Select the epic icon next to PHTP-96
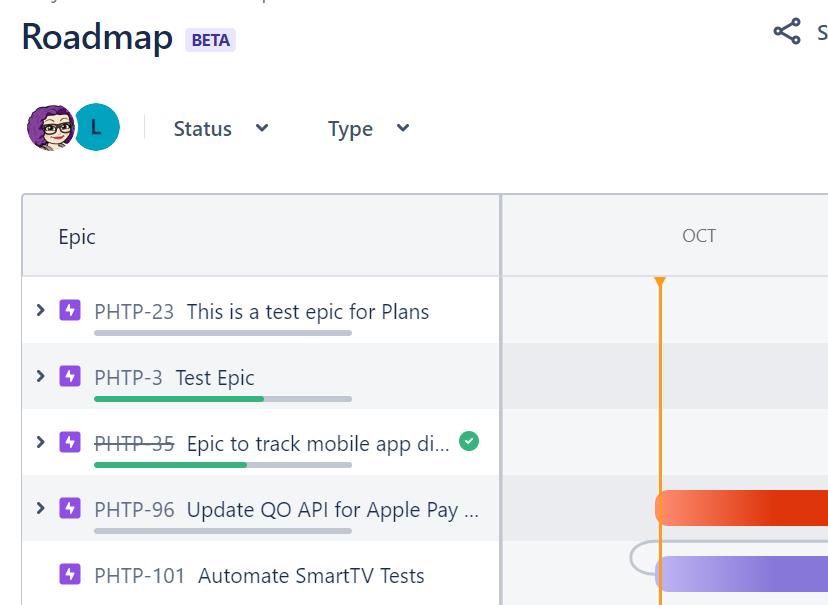The image size is (828, 605). [x=69, y=508]
